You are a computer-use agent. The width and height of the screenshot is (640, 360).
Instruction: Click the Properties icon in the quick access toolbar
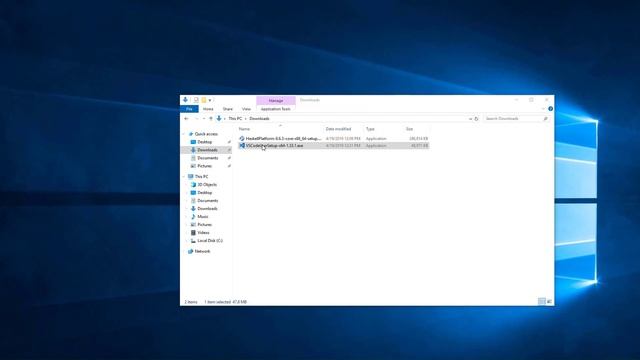click(x=196, y=100)
